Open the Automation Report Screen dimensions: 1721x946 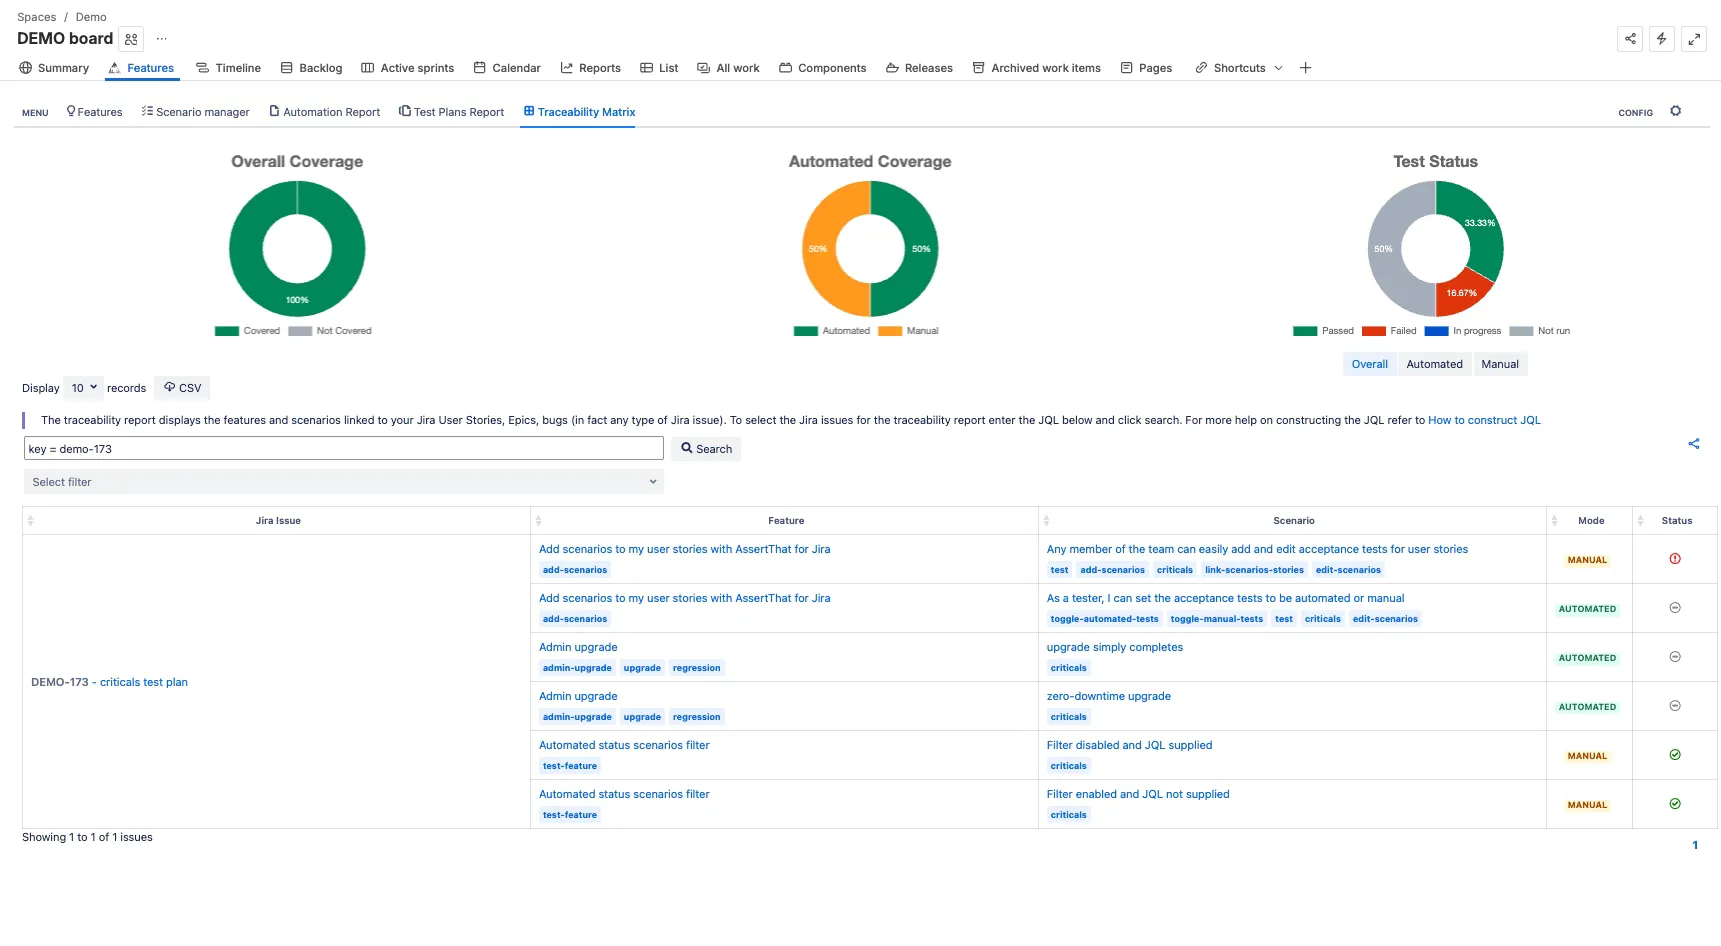324,112
